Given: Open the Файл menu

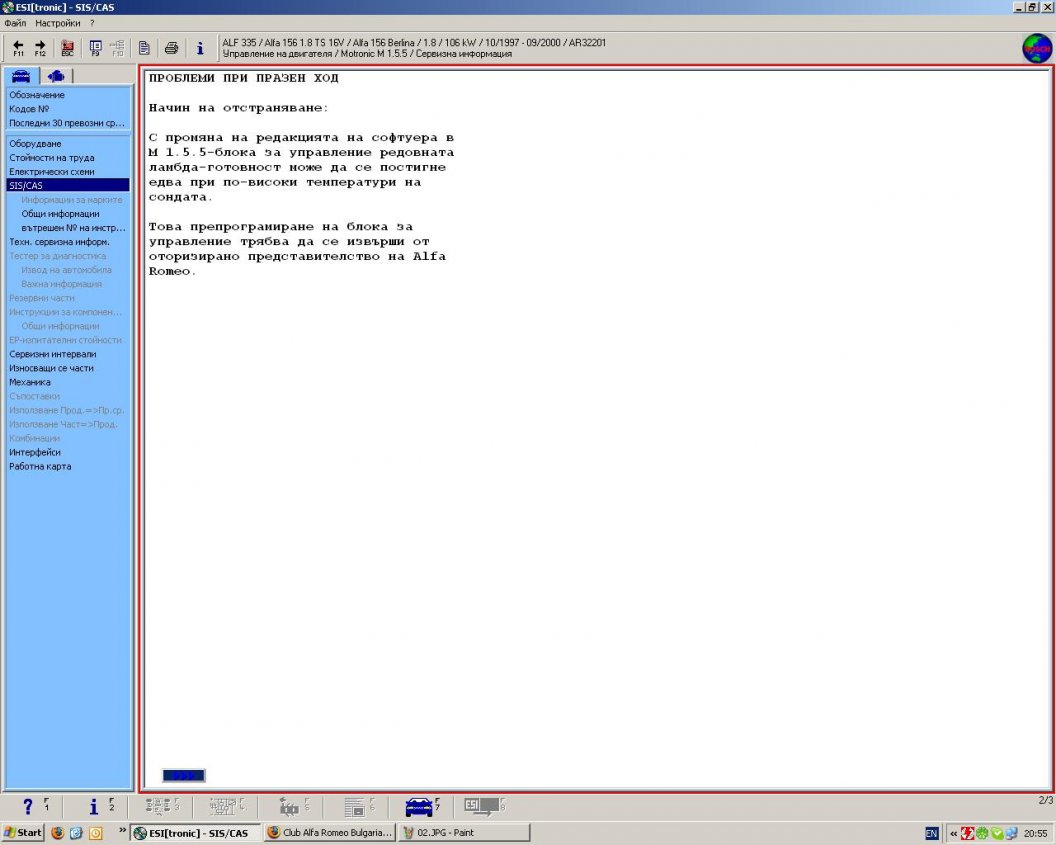Looking at the screenshot, I should pyautogui.click(x=15, y=22).
